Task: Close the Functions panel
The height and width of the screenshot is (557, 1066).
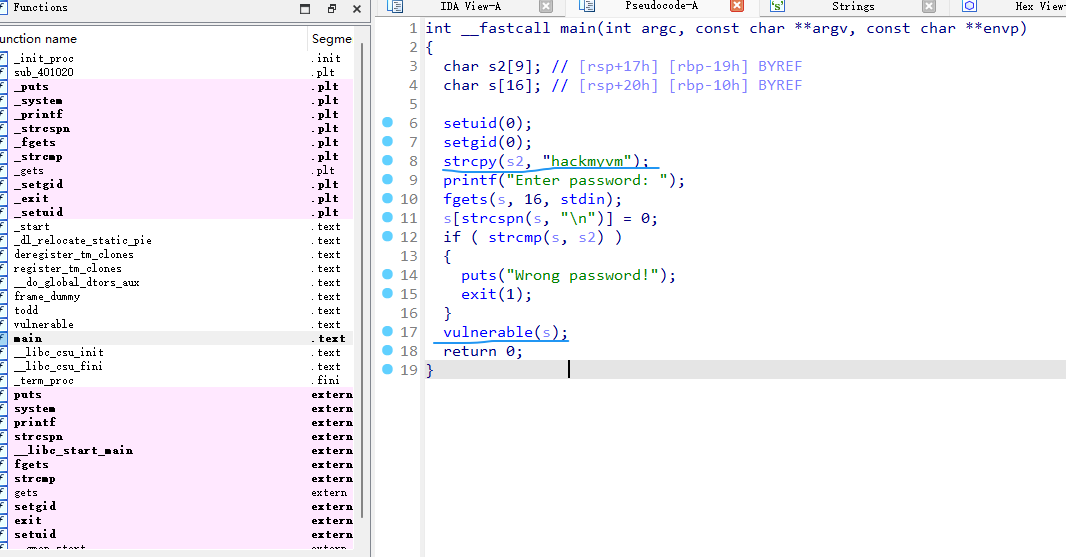Action: pos(357,8)
